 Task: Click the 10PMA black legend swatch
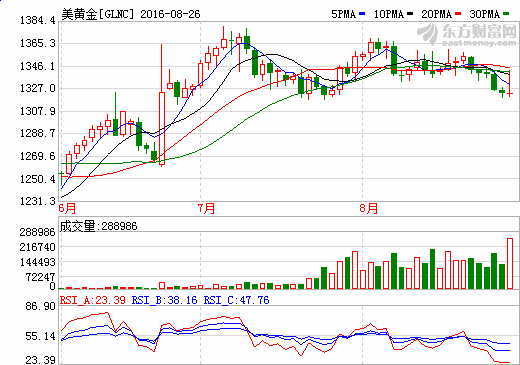tap(410, 14)
